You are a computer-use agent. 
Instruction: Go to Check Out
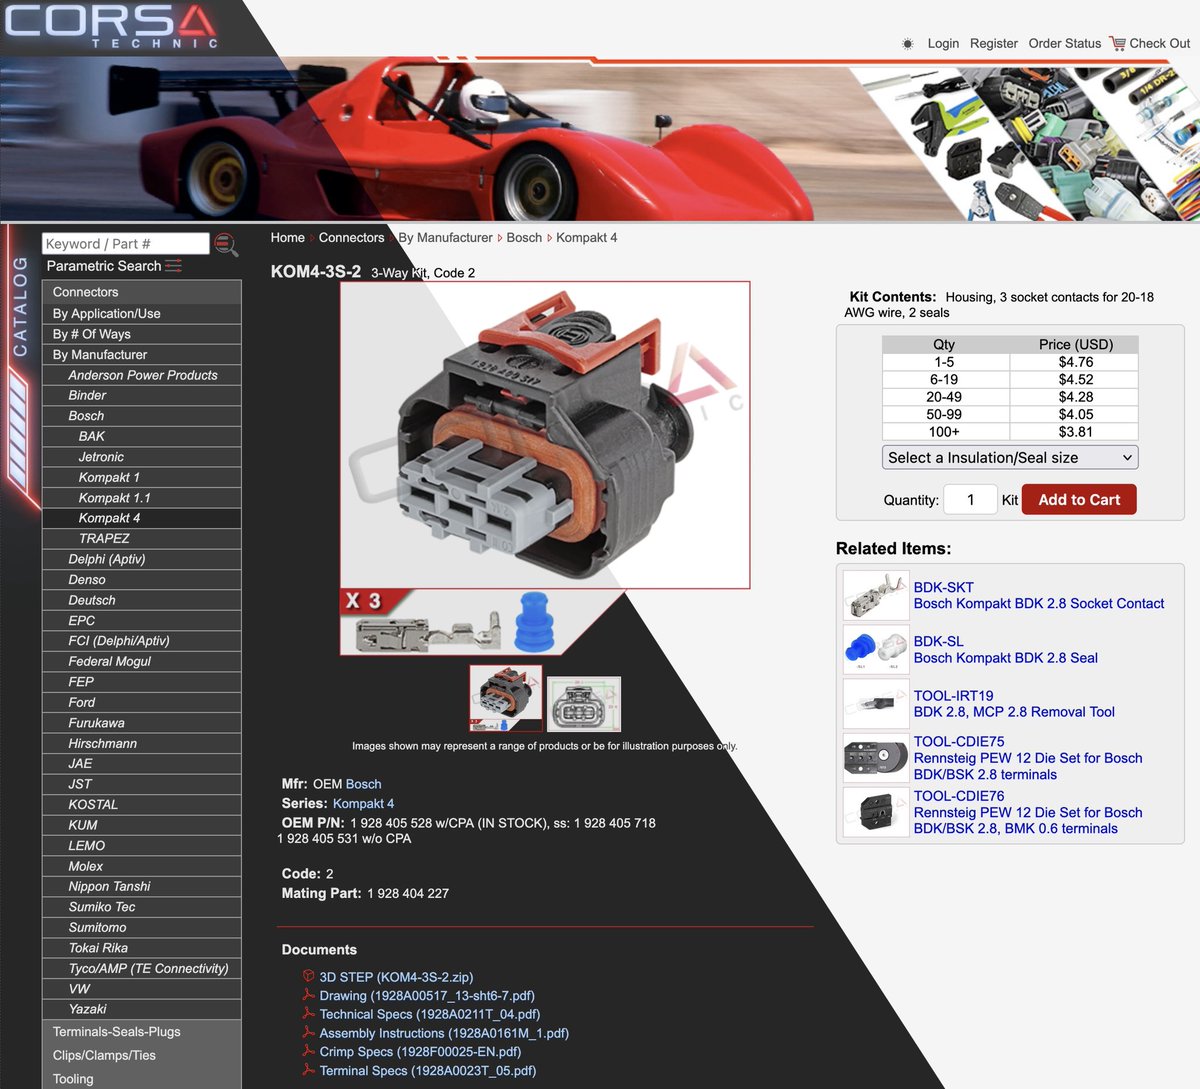coord(1160,43)
